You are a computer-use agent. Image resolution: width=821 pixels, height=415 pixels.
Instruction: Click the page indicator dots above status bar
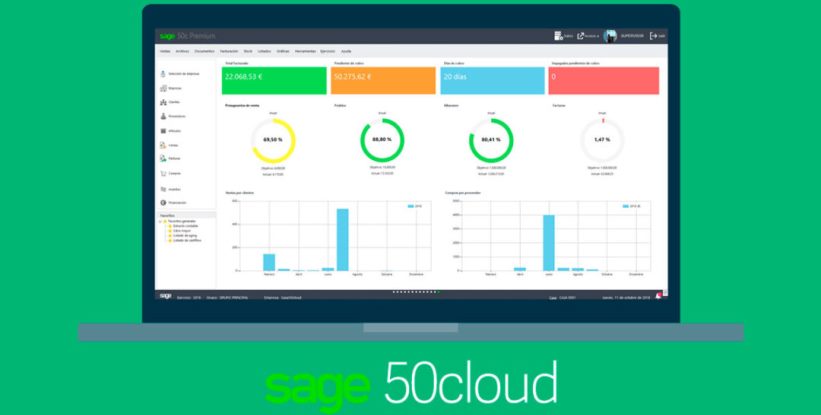pyautogui.click(x=416, y=292)
